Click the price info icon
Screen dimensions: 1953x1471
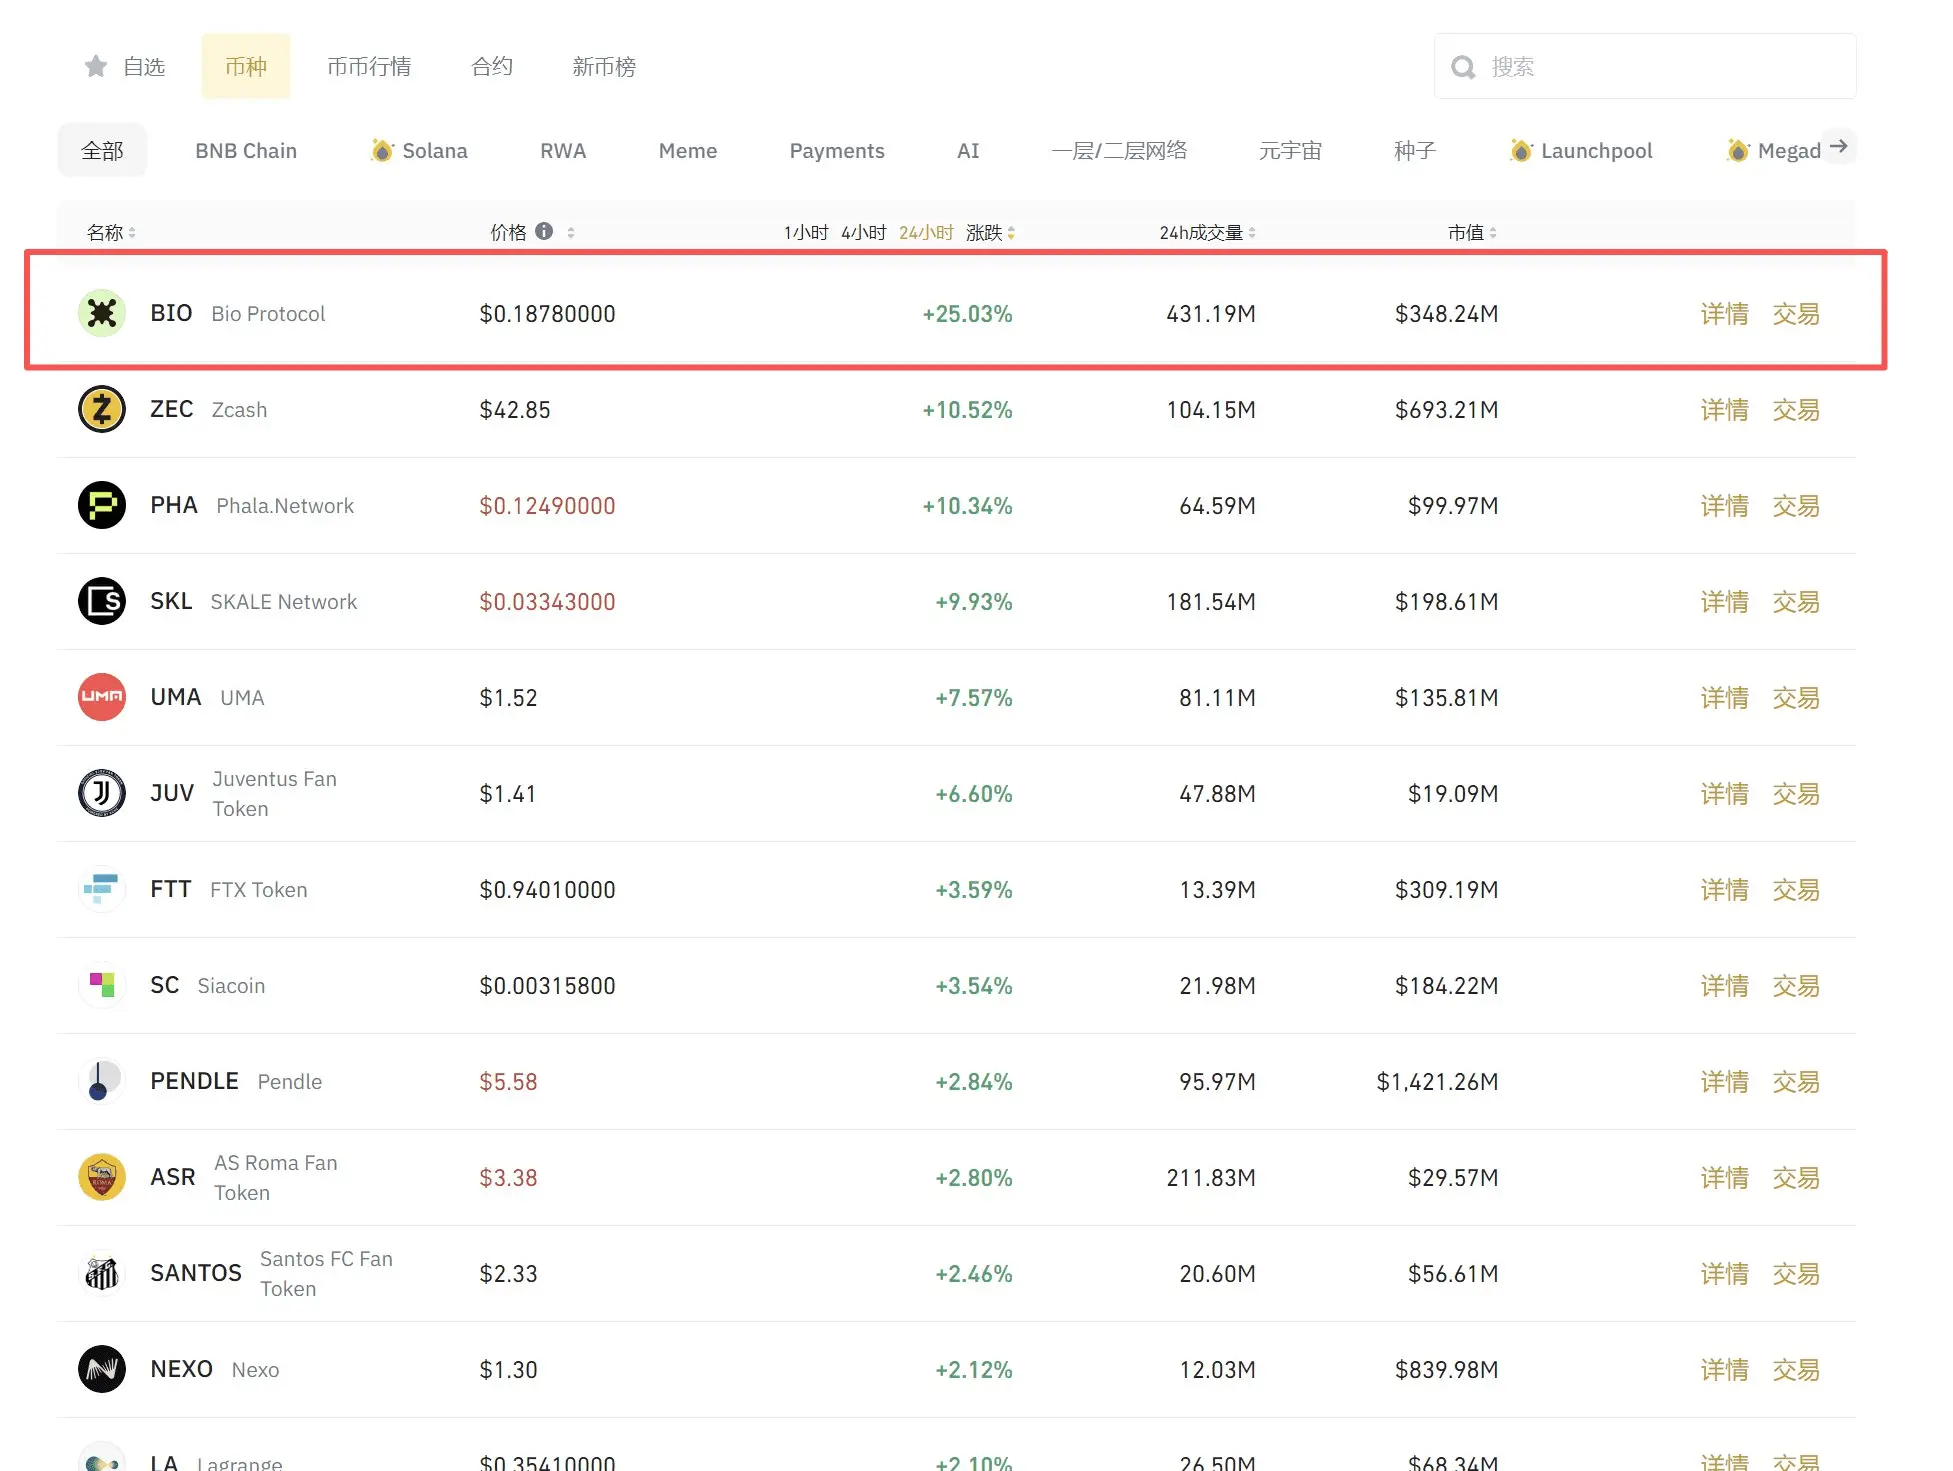[x=544, y=231]
